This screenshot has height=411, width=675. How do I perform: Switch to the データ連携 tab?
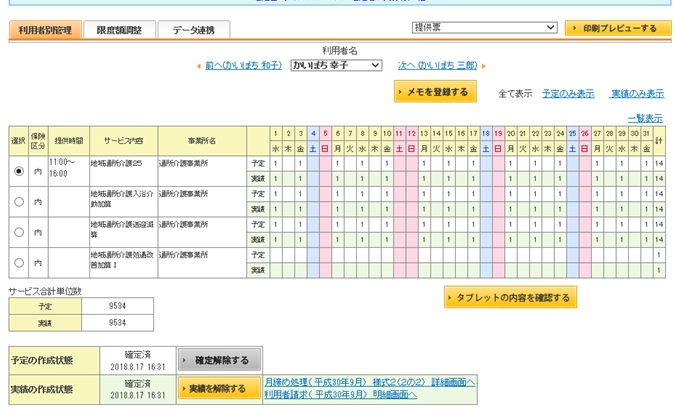coord(194,30)
